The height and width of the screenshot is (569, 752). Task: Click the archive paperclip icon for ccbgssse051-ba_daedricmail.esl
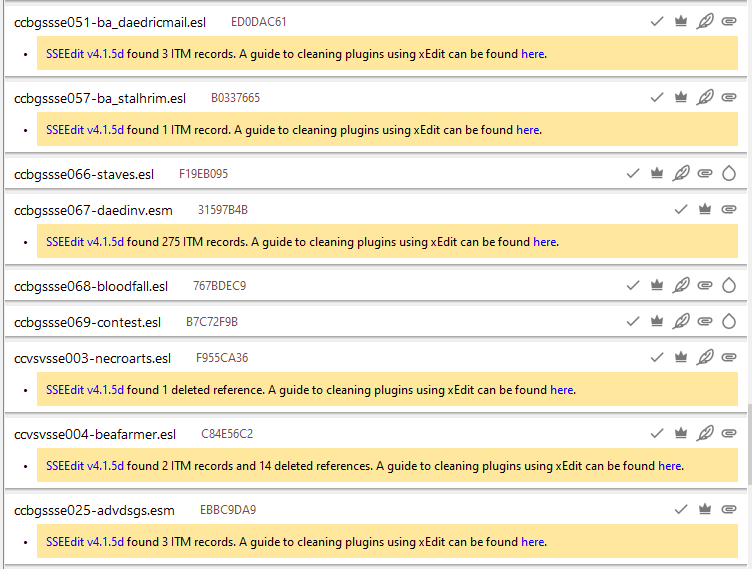(728, 21)
